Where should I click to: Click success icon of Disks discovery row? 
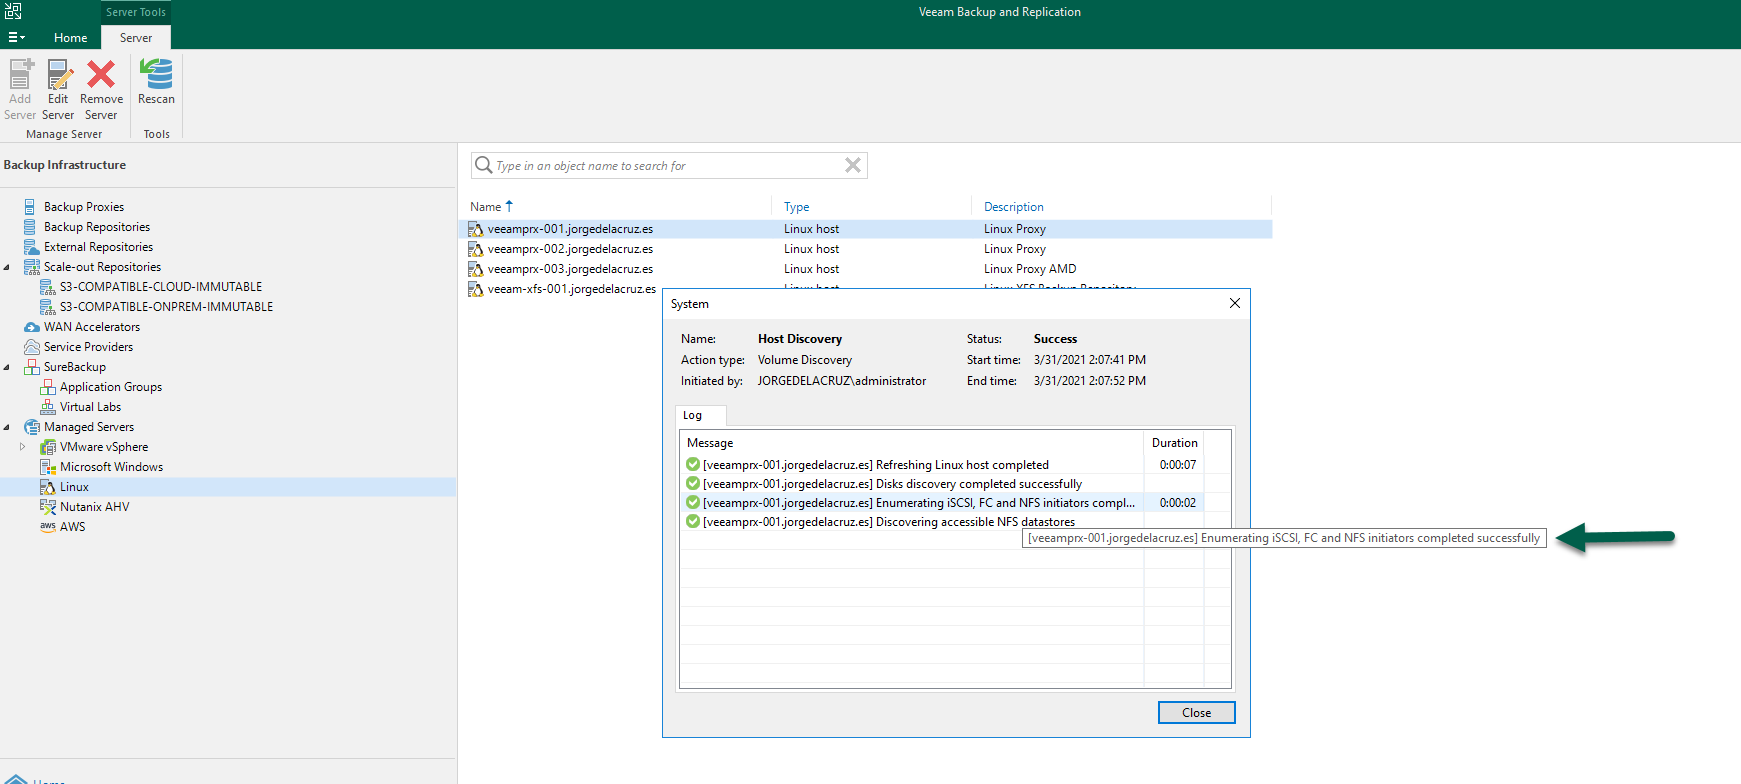693,483
